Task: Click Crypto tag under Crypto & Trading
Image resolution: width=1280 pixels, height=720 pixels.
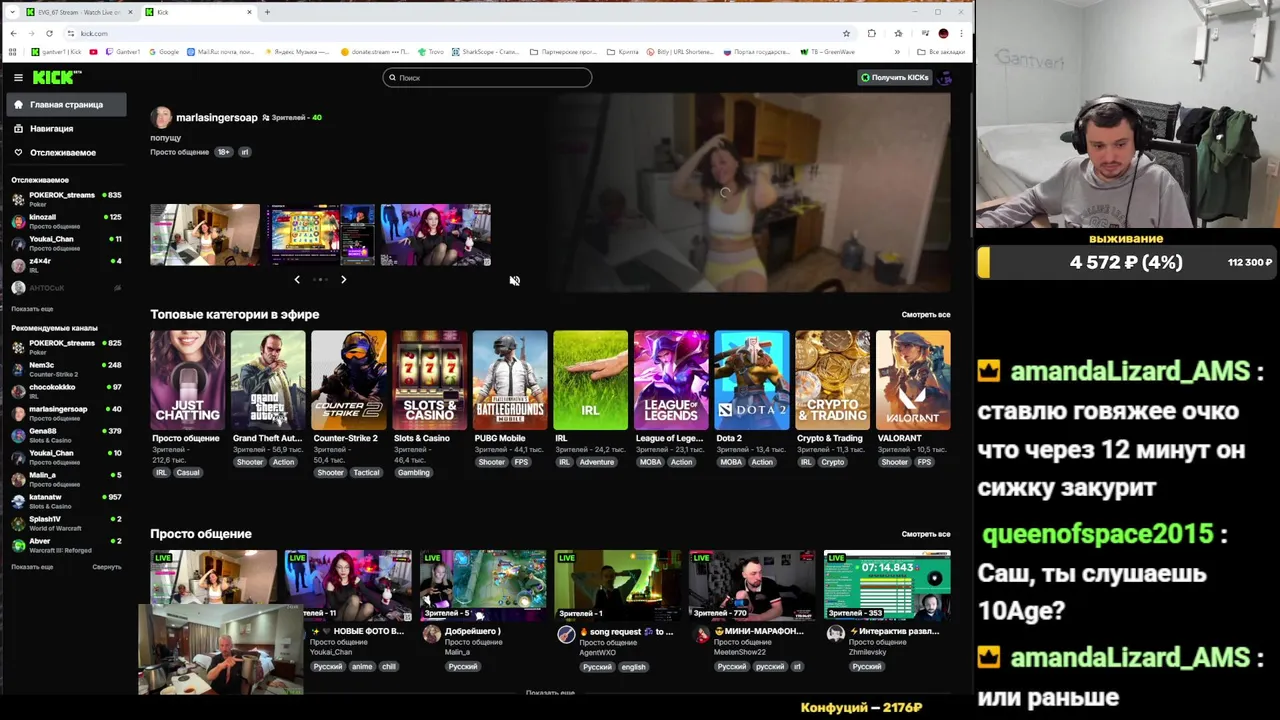Action: pos(832,462)
